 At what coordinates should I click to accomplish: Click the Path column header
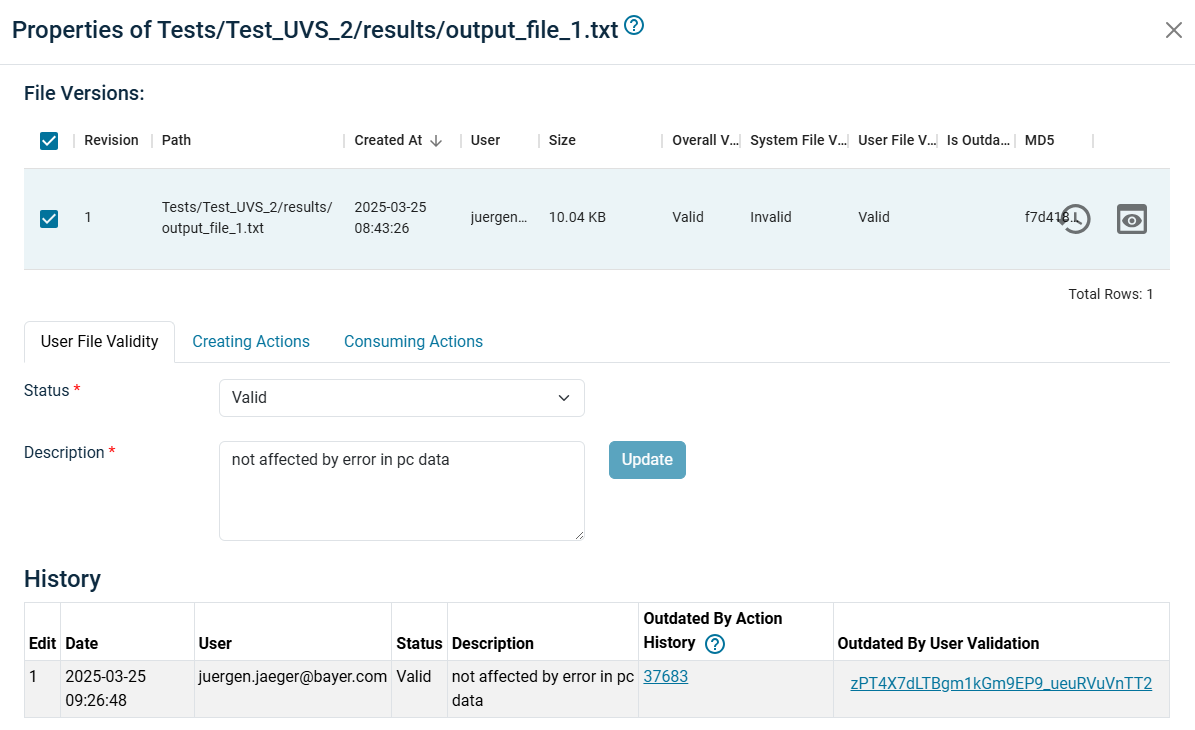pyautogui.click(x=177, y=141)
